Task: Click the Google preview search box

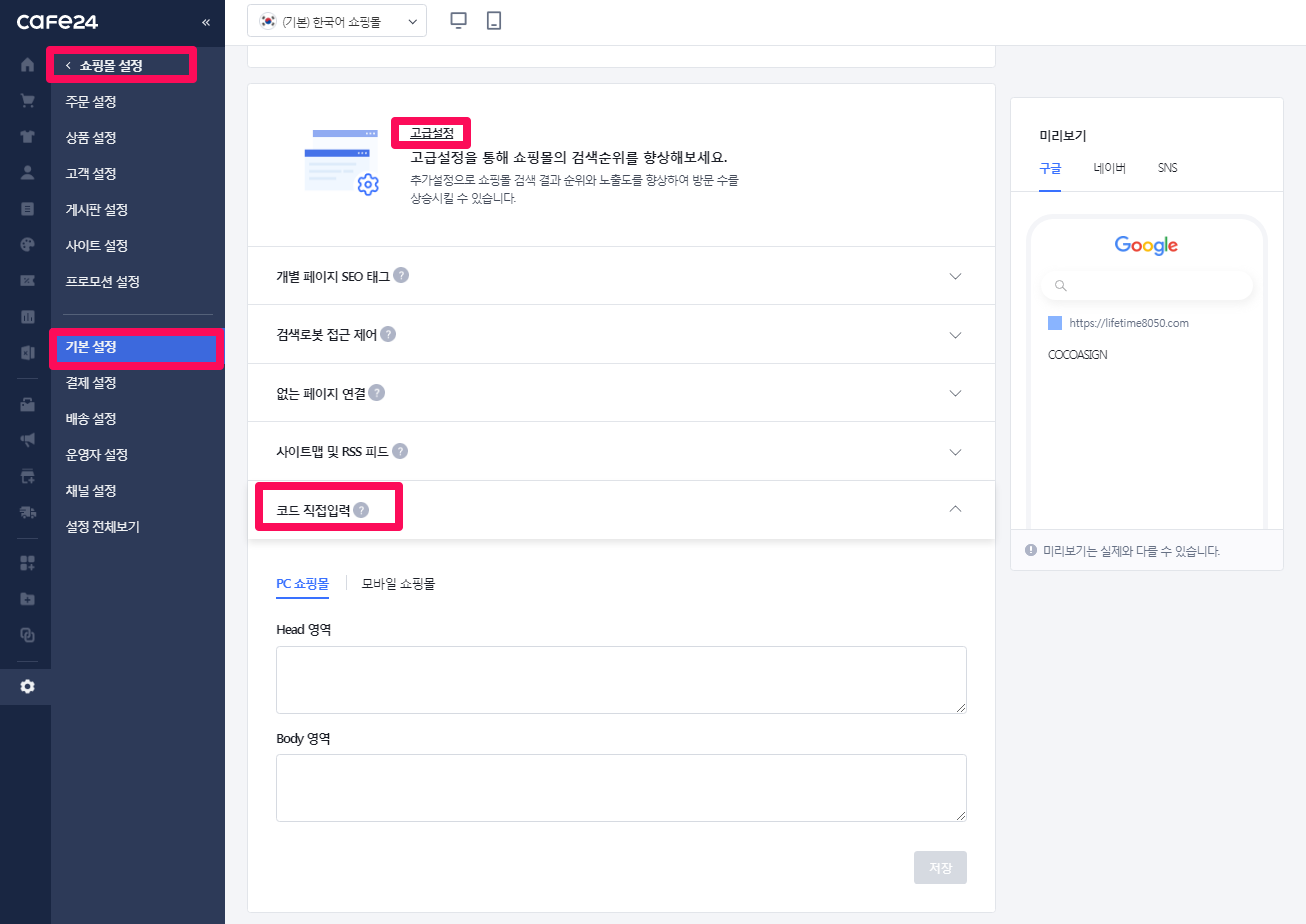Action: [1147, 285]
